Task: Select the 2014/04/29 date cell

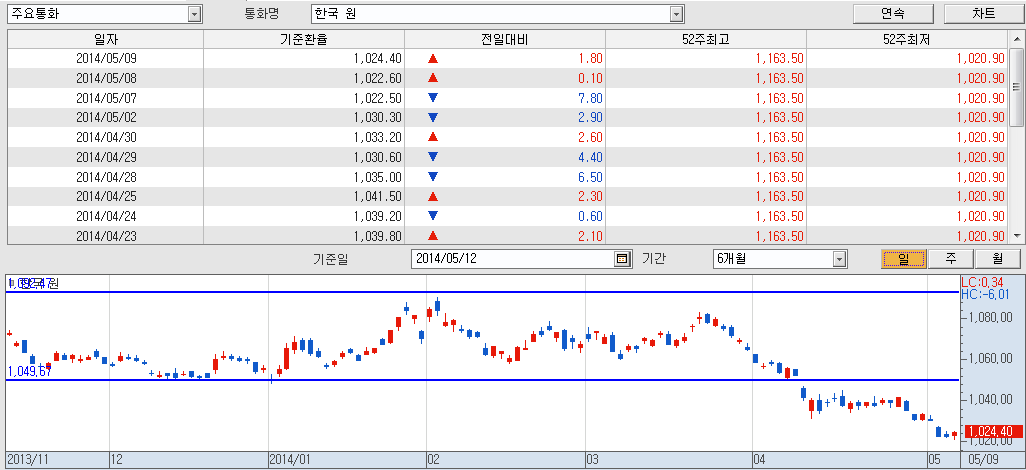Action: pos(106,156)
